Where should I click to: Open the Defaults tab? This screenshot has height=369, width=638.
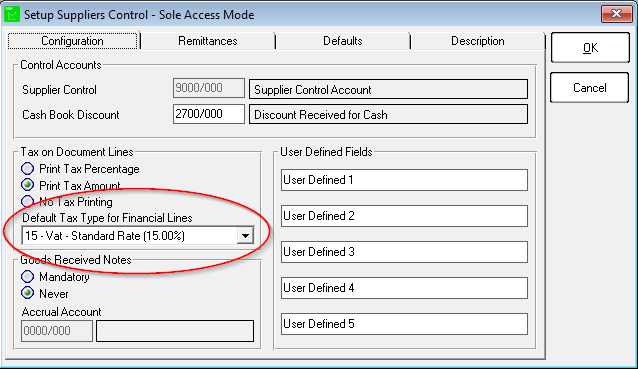tap(343, 41)
